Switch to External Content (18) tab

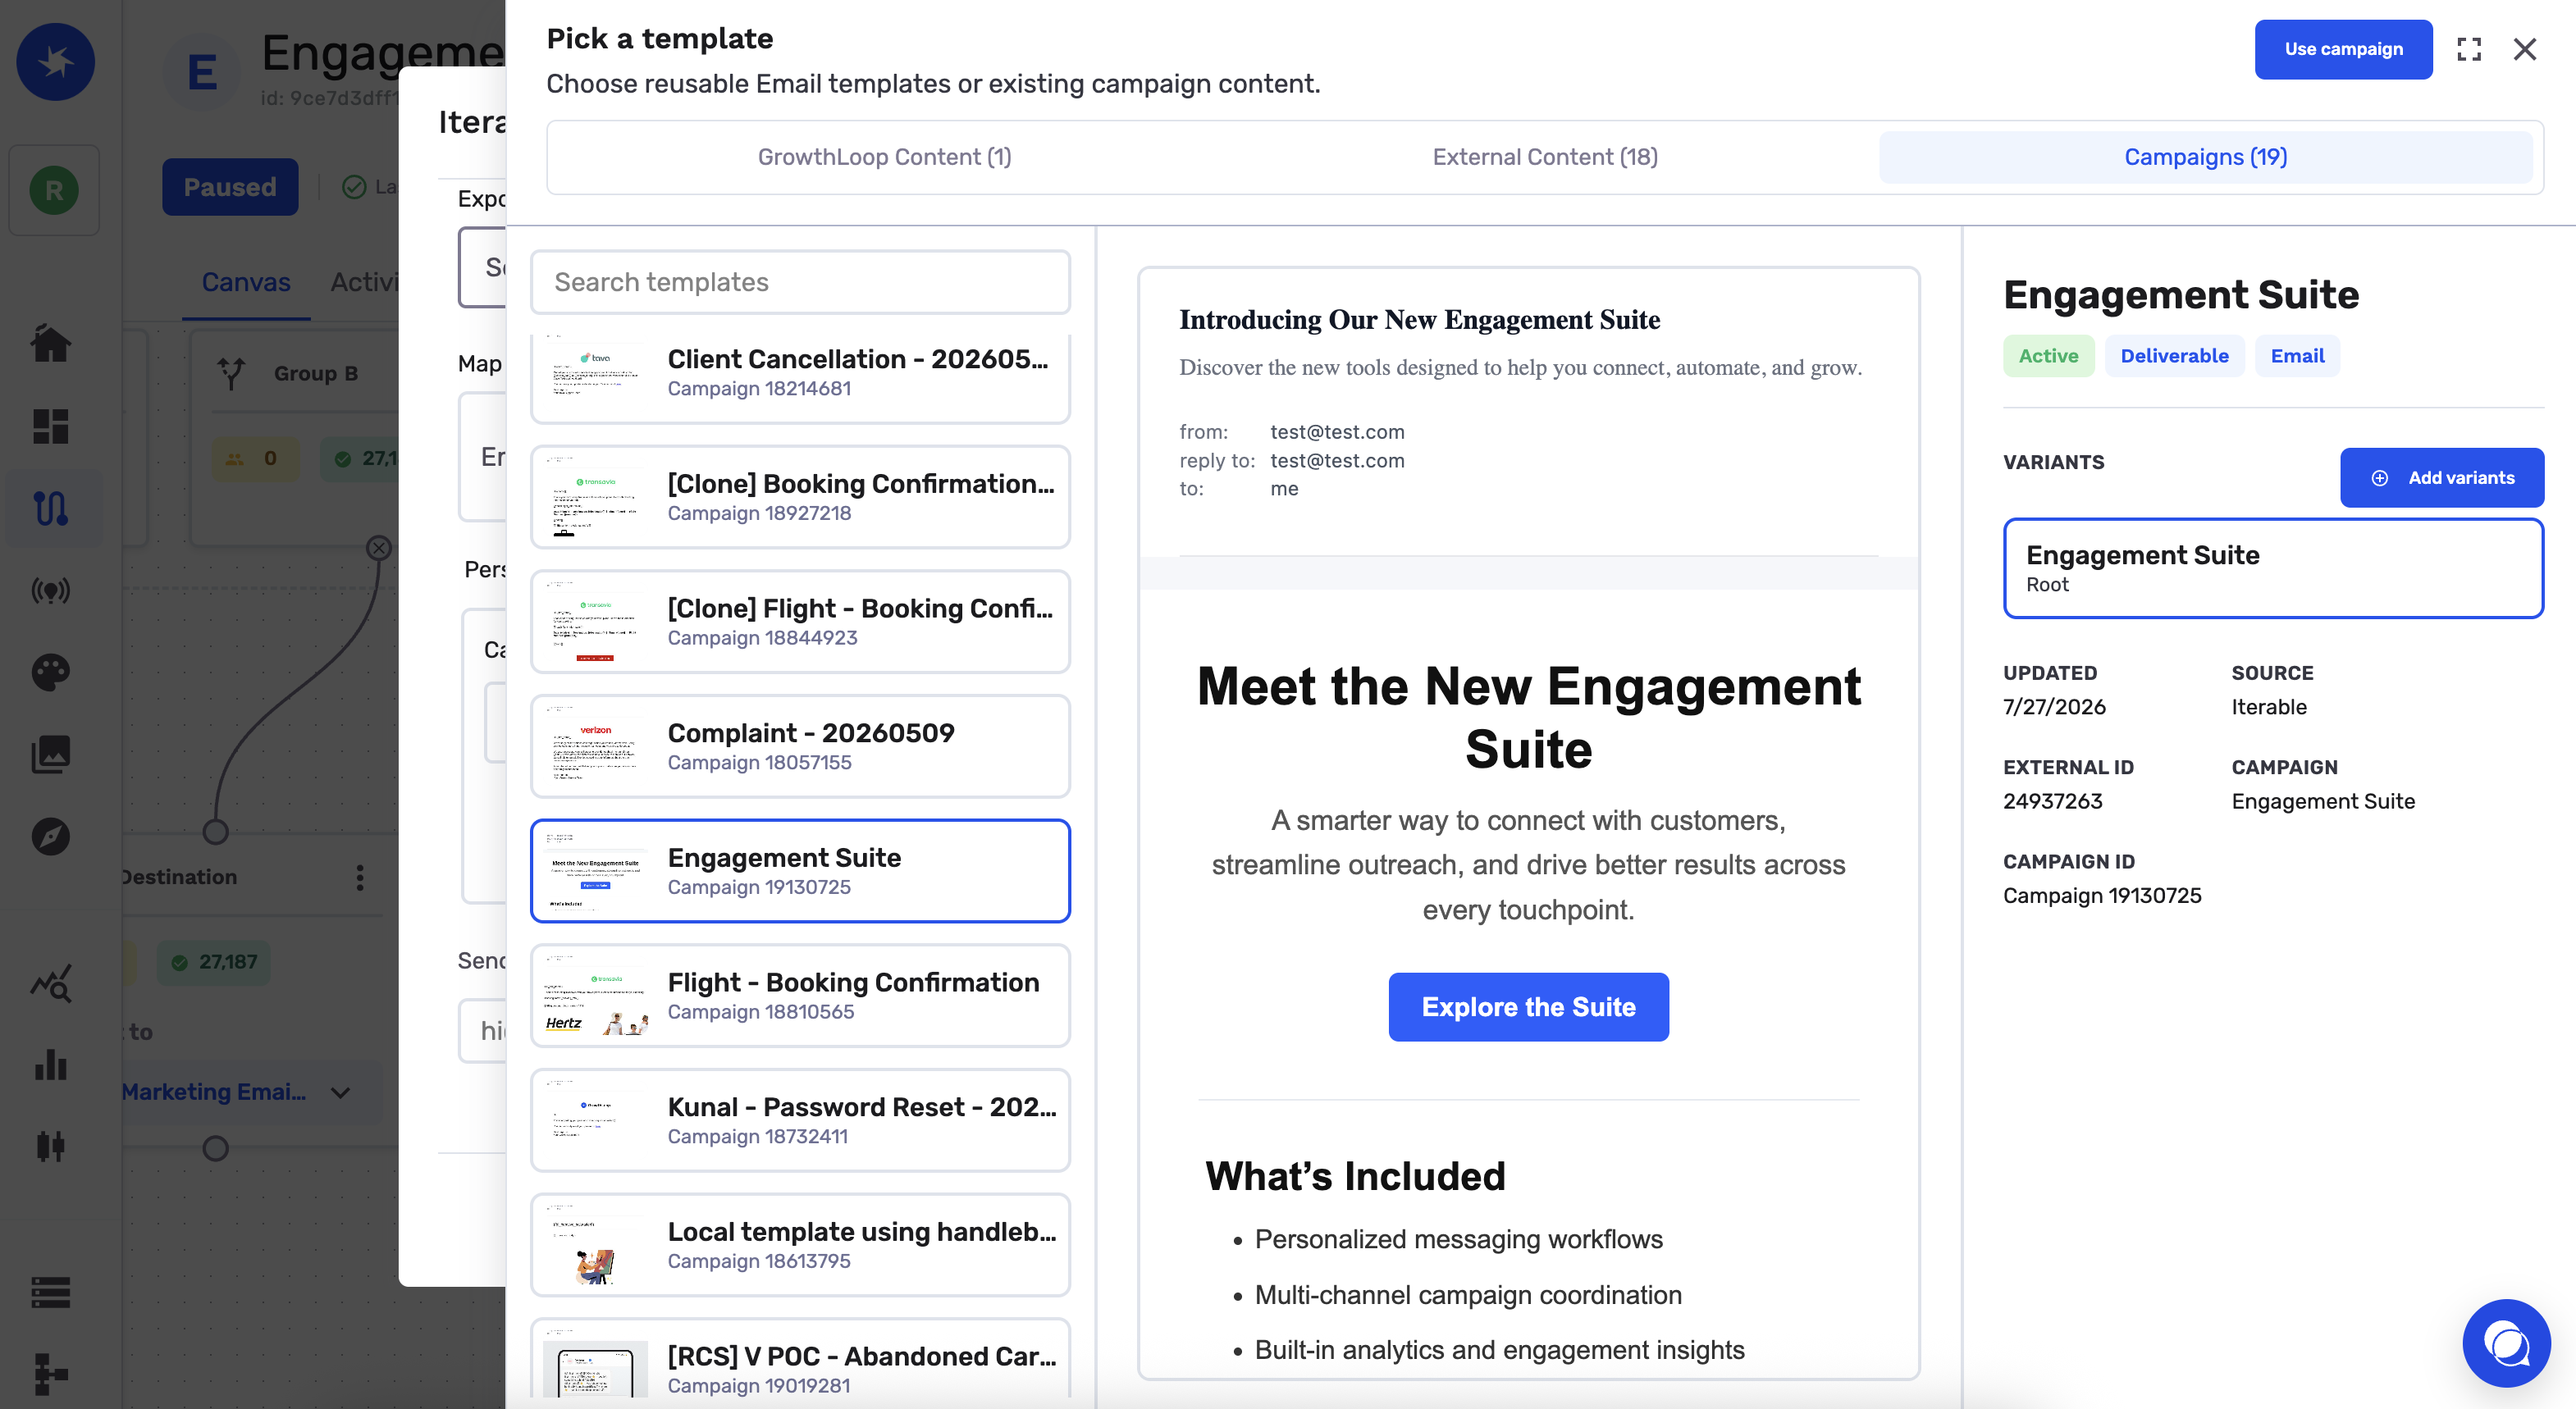(1545, 157)
